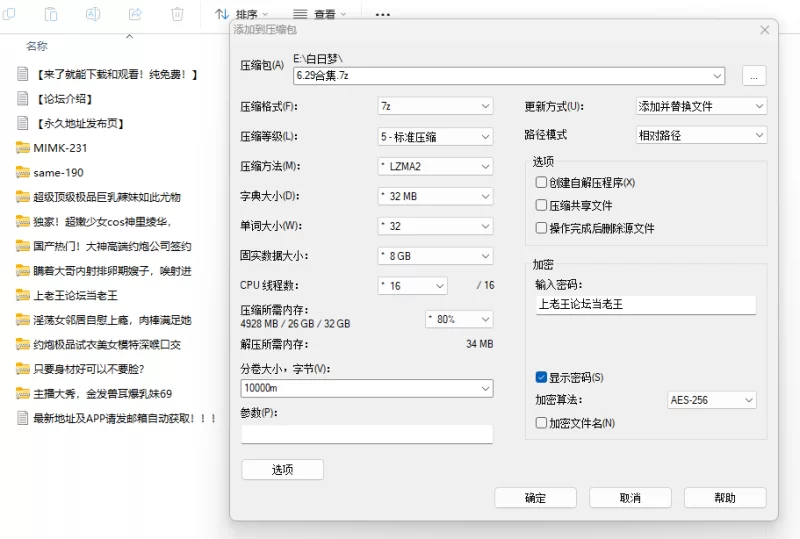The image size is (800, 539).
Task: Select the 【来了就能下载和观看!纯免费!】 file
Action: point(108,75)
